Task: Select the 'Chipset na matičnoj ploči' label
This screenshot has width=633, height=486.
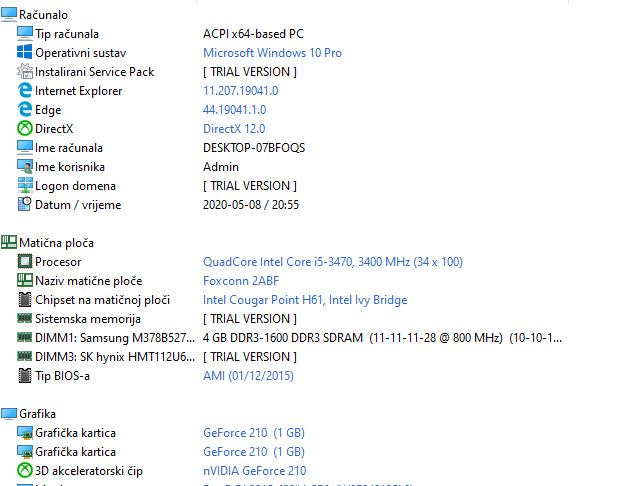Action: [103, 300]
